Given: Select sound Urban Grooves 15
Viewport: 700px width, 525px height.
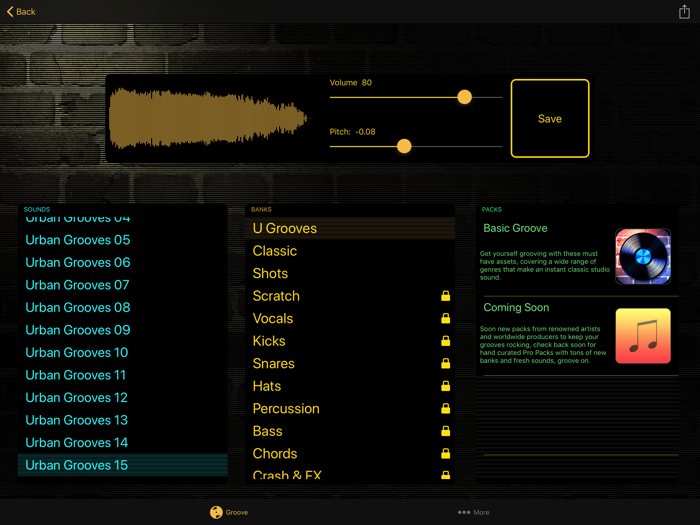Looking at the screenshot, I should click(x=123, y=465).
